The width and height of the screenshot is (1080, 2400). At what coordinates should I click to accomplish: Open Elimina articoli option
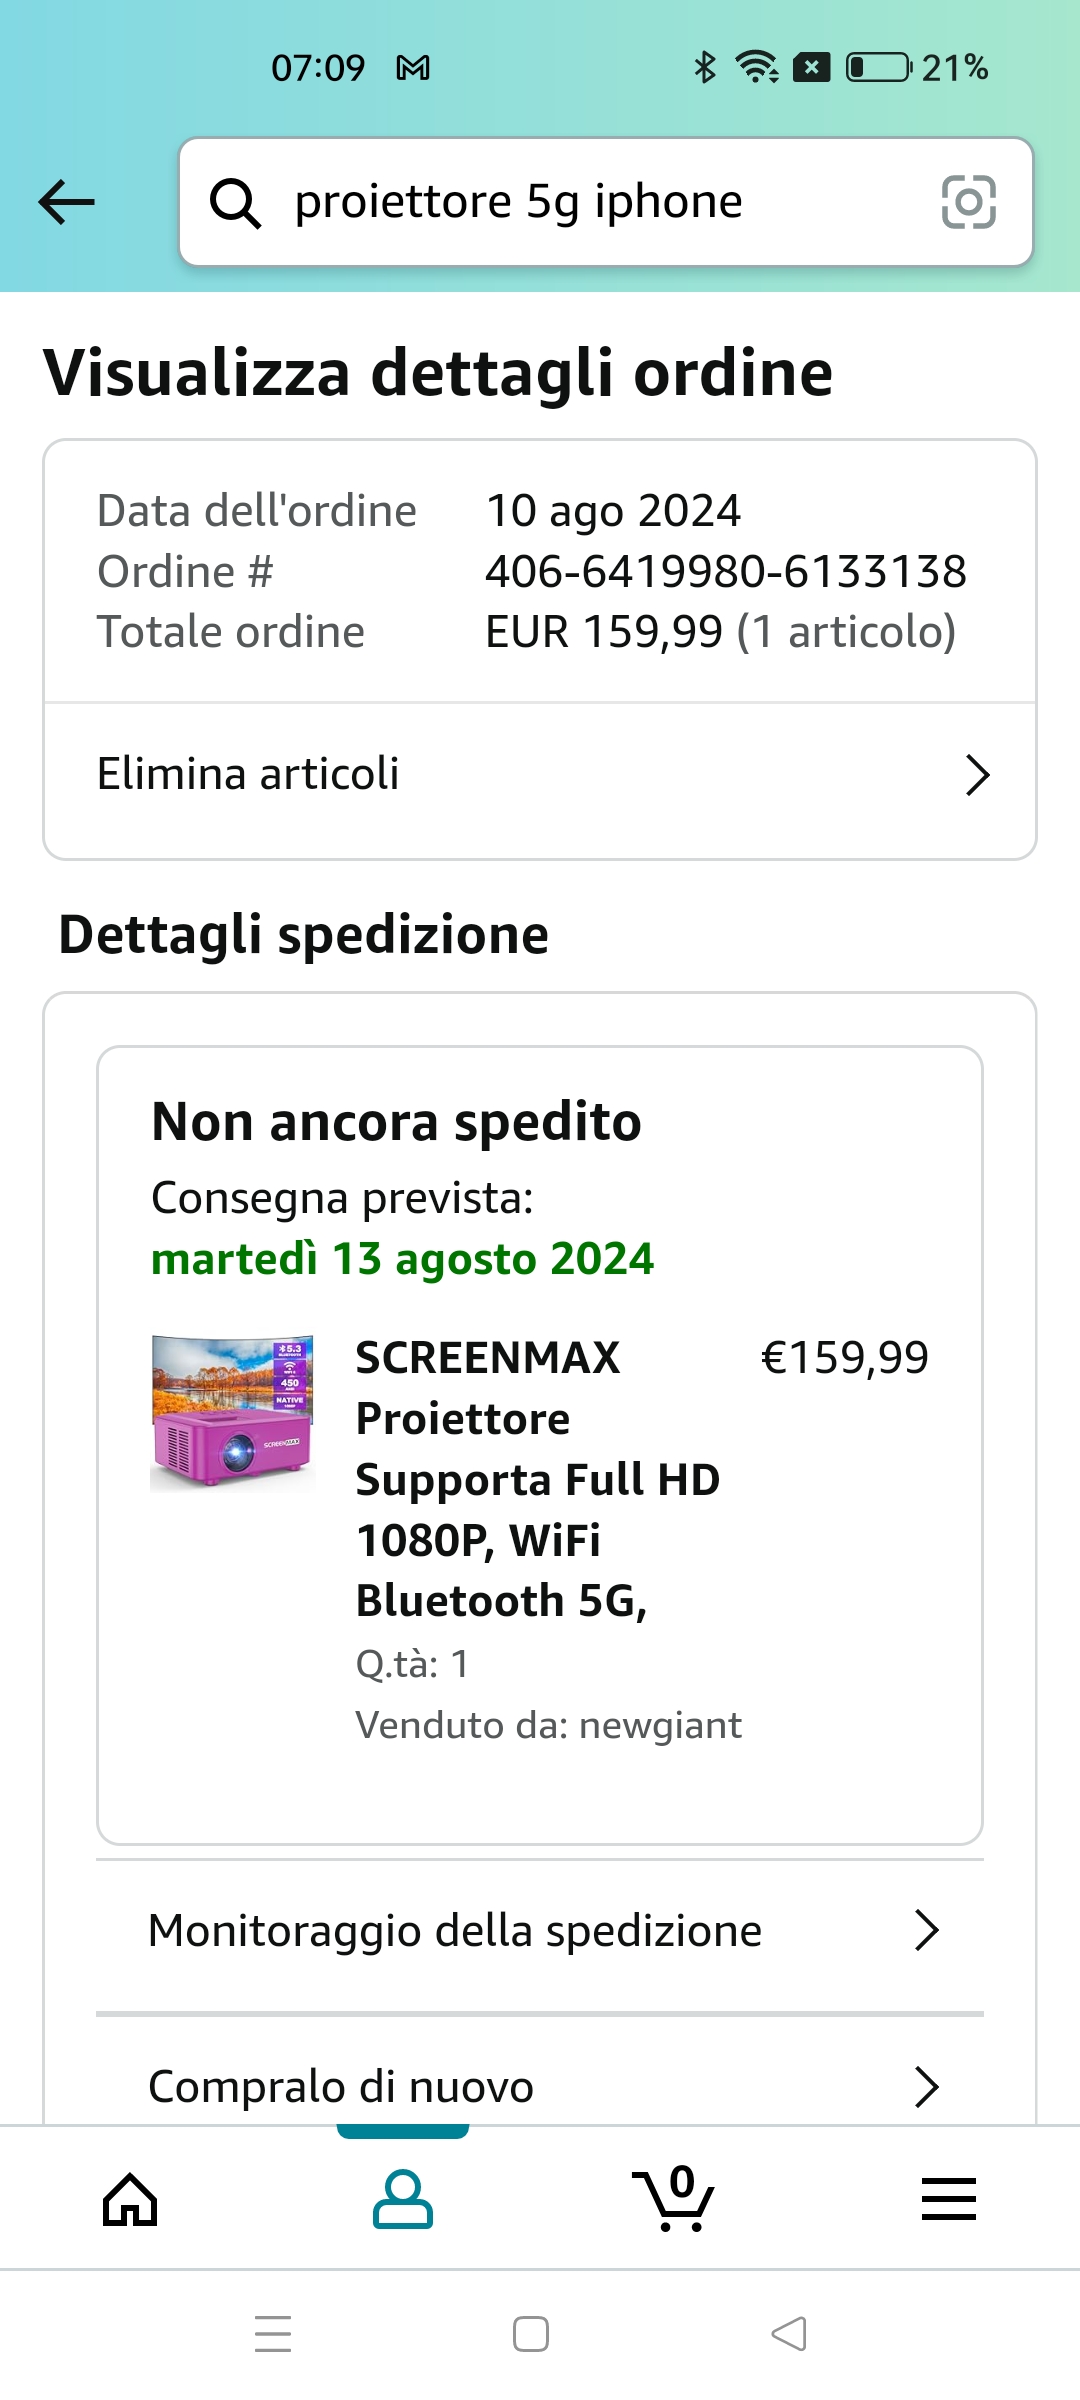pos(248,775)
